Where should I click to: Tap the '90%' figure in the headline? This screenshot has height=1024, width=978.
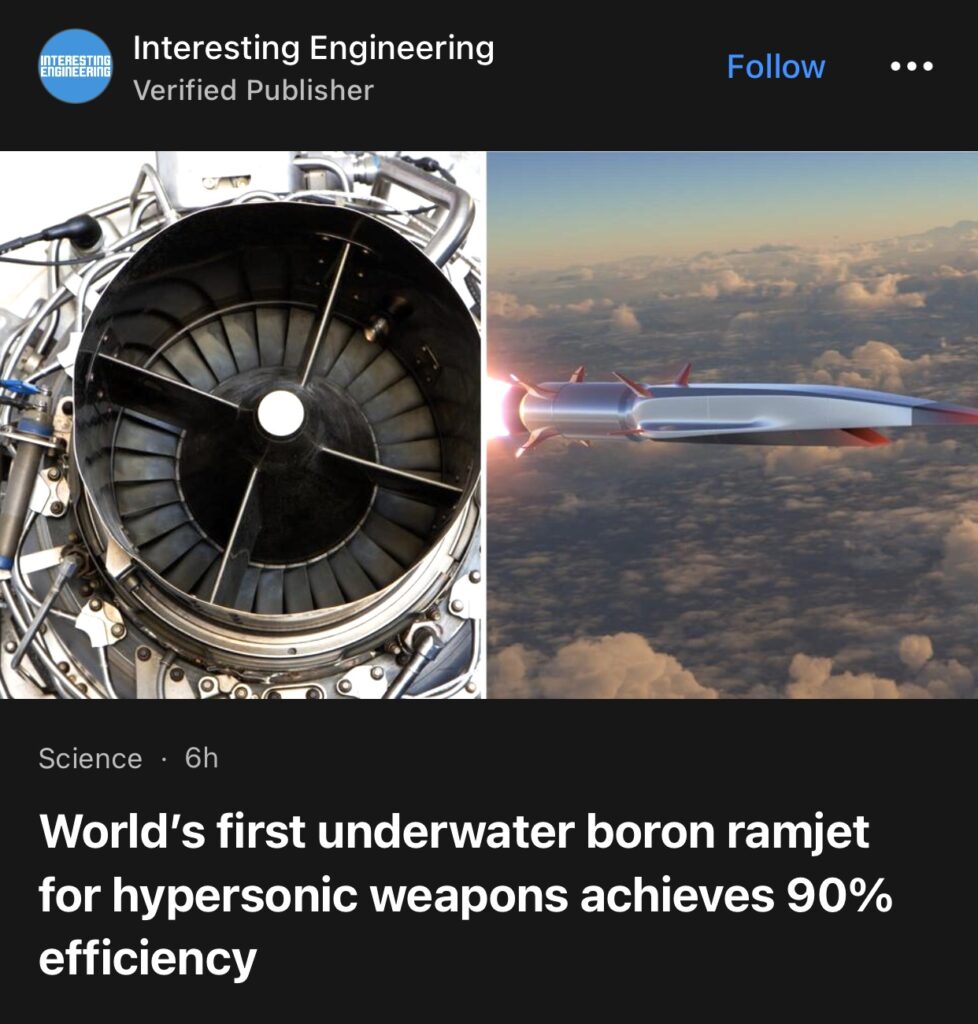coord(840,895)
